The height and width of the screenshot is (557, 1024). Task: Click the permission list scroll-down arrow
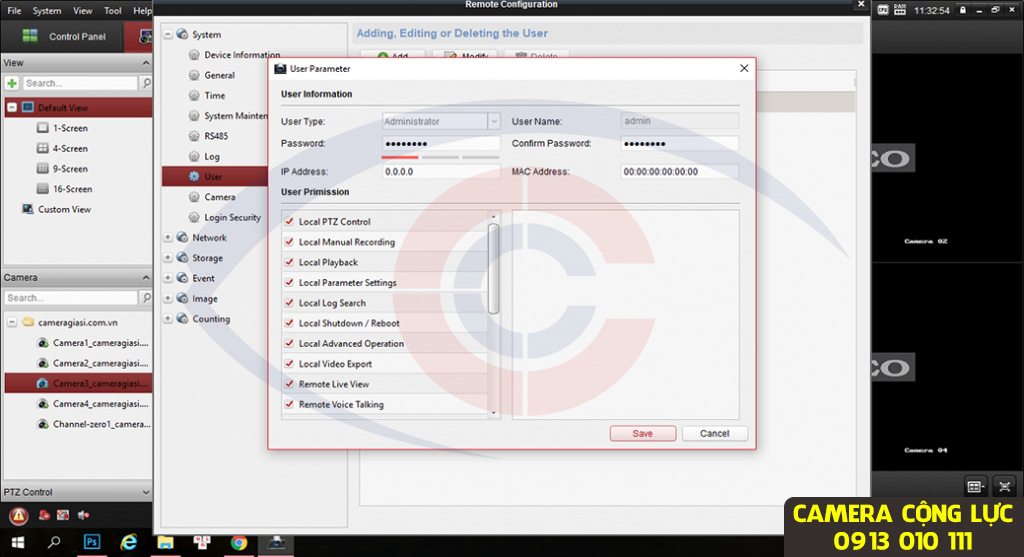pos(494,413)
